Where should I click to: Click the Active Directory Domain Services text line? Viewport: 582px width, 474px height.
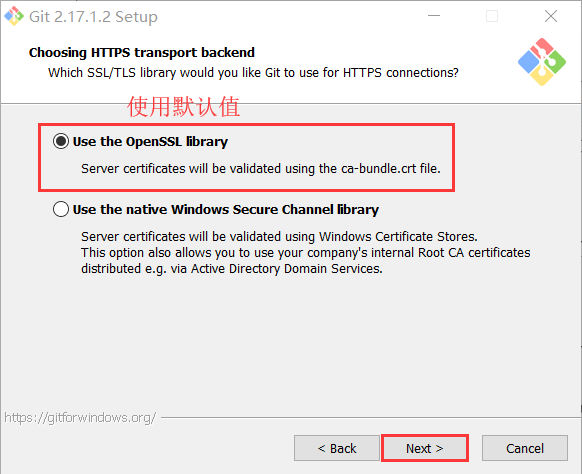click(x=232, y=268)
